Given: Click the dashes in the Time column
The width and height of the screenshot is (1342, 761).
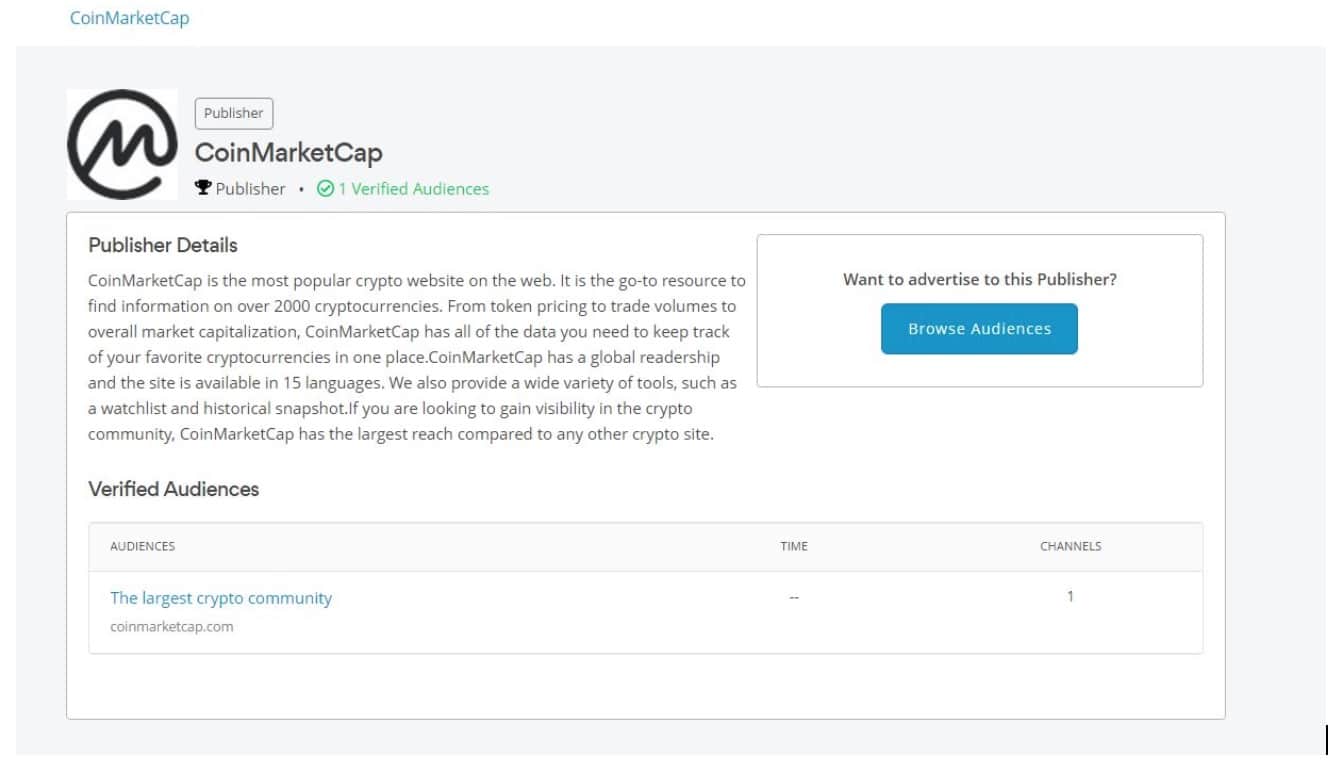Looking at the screenshot, I should coord(794,597).
